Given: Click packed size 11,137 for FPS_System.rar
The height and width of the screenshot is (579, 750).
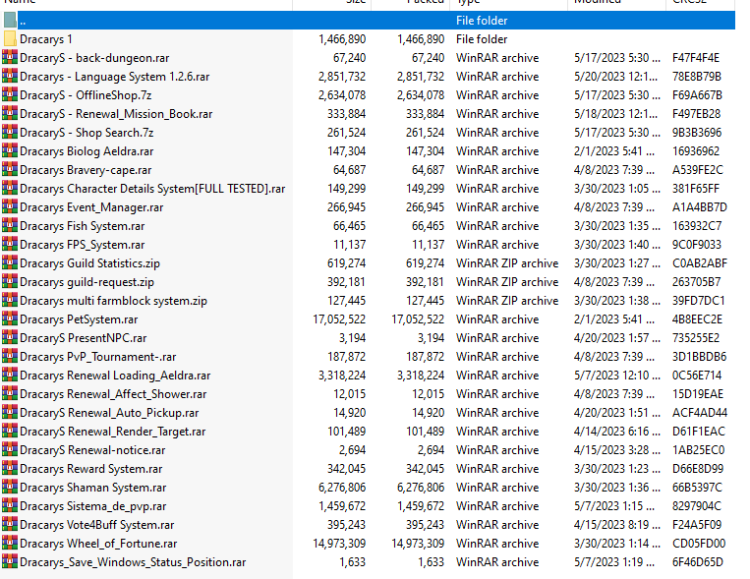Looking at the screenshot, I should coord(428,245).
